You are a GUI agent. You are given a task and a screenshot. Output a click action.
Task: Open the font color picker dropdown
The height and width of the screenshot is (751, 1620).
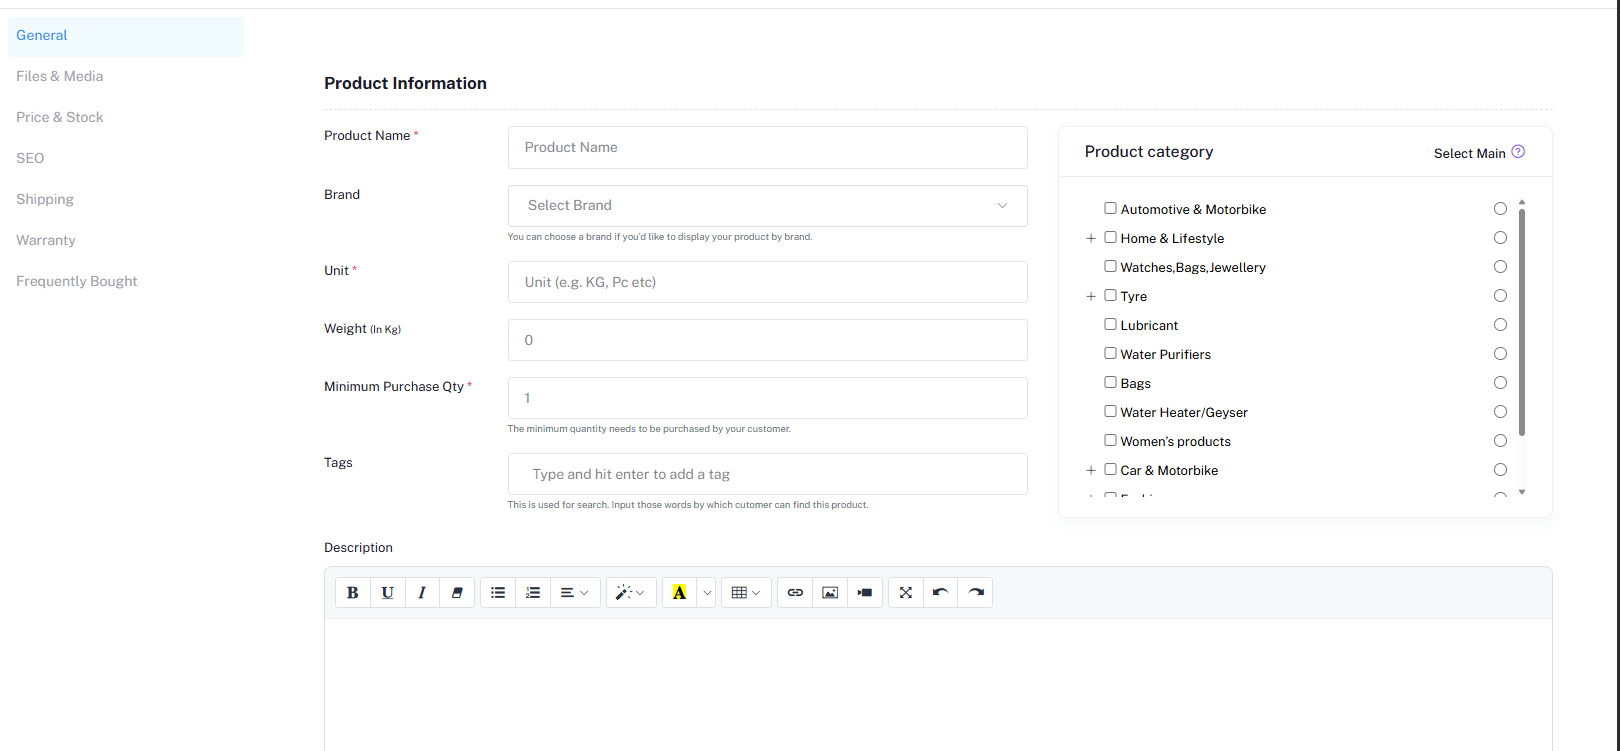707,592
